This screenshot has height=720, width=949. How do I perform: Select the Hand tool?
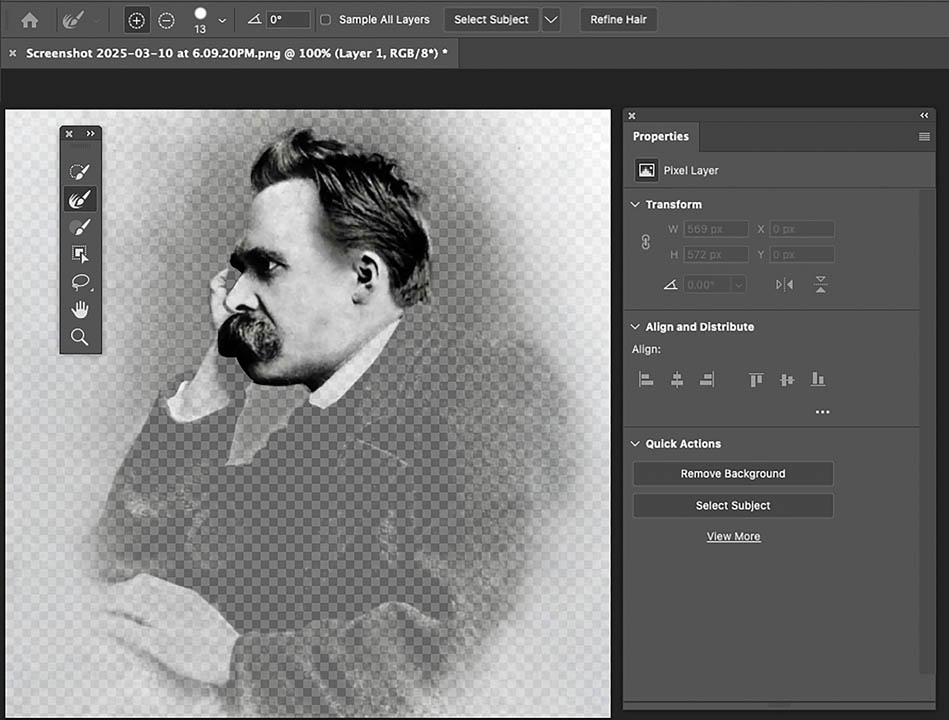coord(80,310)
